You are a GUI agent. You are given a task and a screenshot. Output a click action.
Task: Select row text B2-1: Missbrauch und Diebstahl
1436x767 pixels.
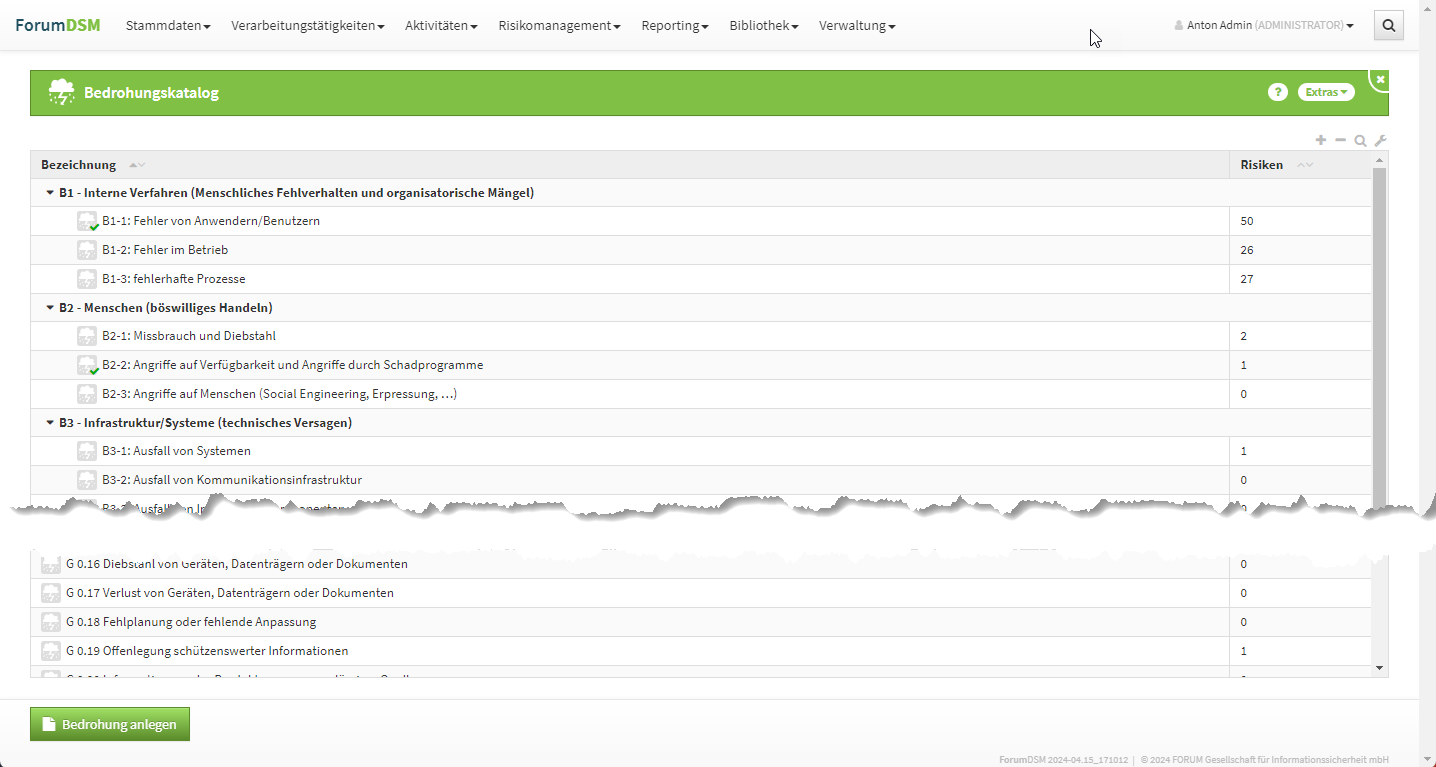189,336
